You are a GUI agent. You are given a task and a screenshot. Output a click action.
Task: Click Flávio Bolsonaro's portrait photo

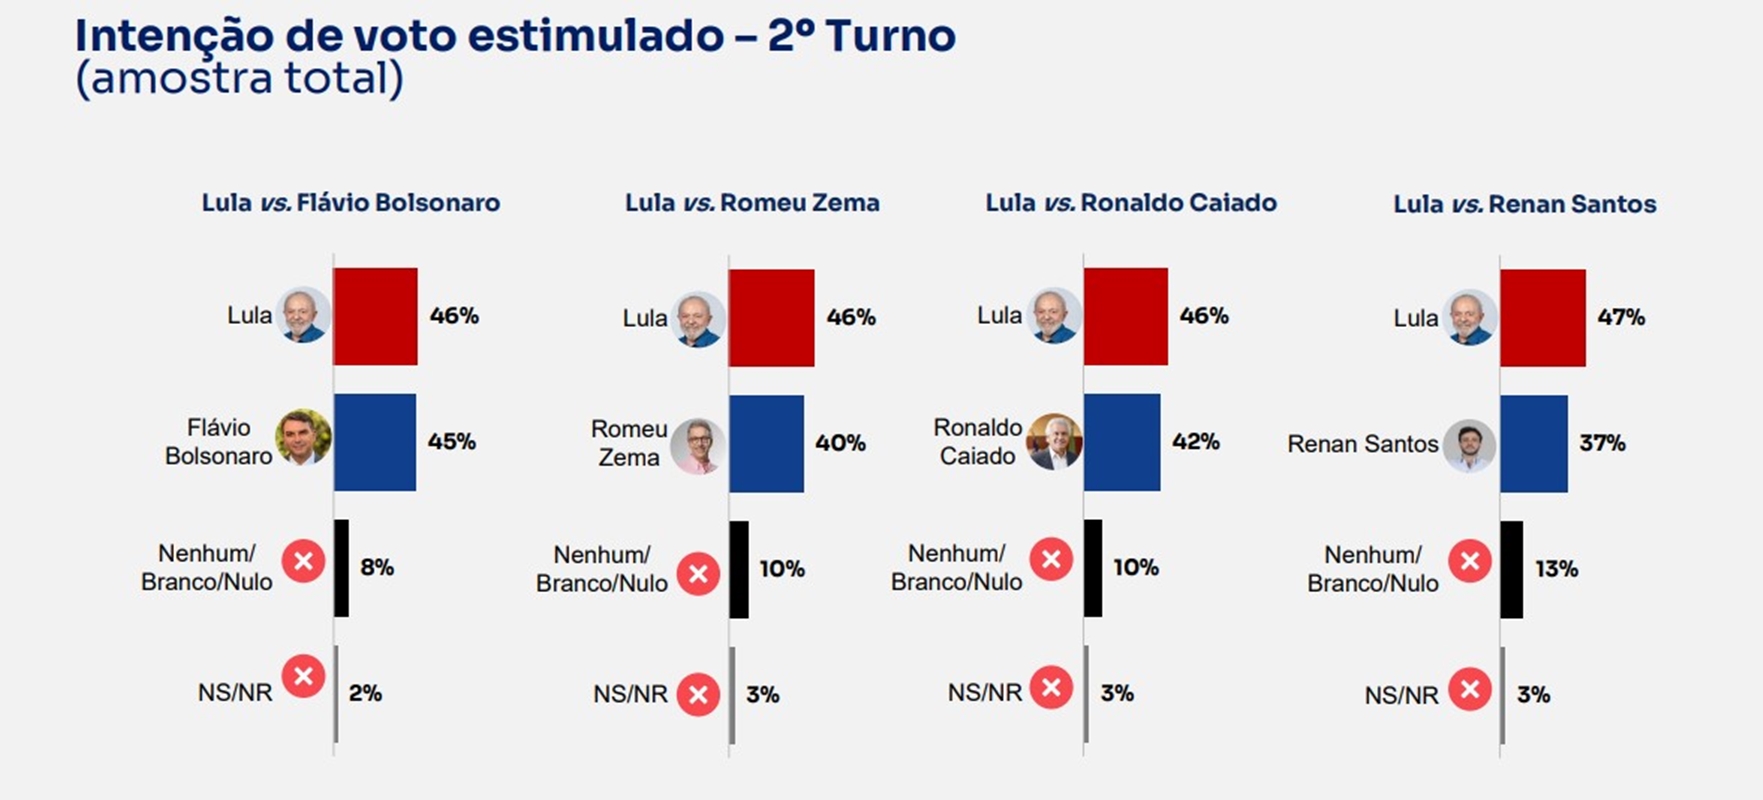click(303, 438)
